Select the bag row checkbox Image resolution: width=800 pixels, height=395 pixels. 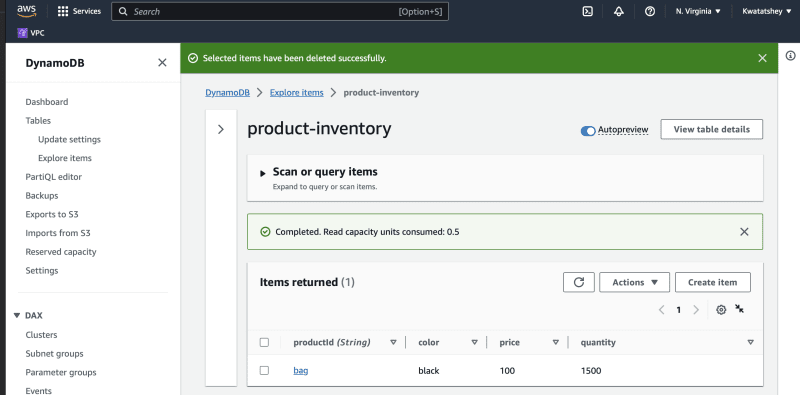pos(264,371)
